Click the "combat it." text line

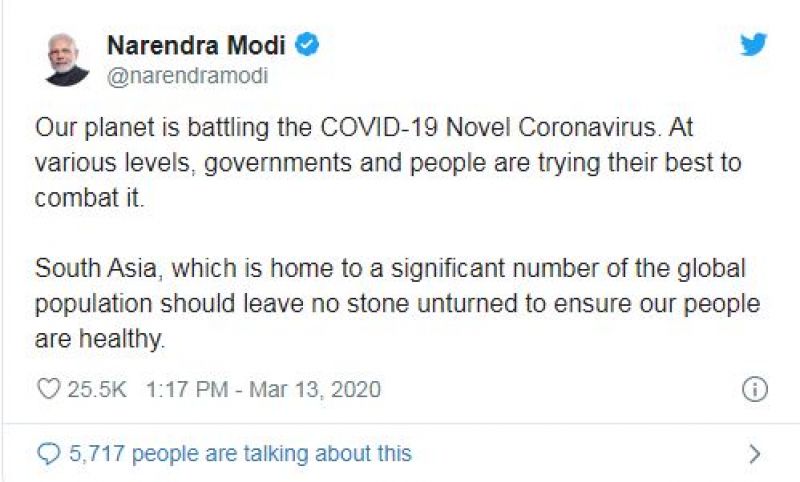point(91,198)
